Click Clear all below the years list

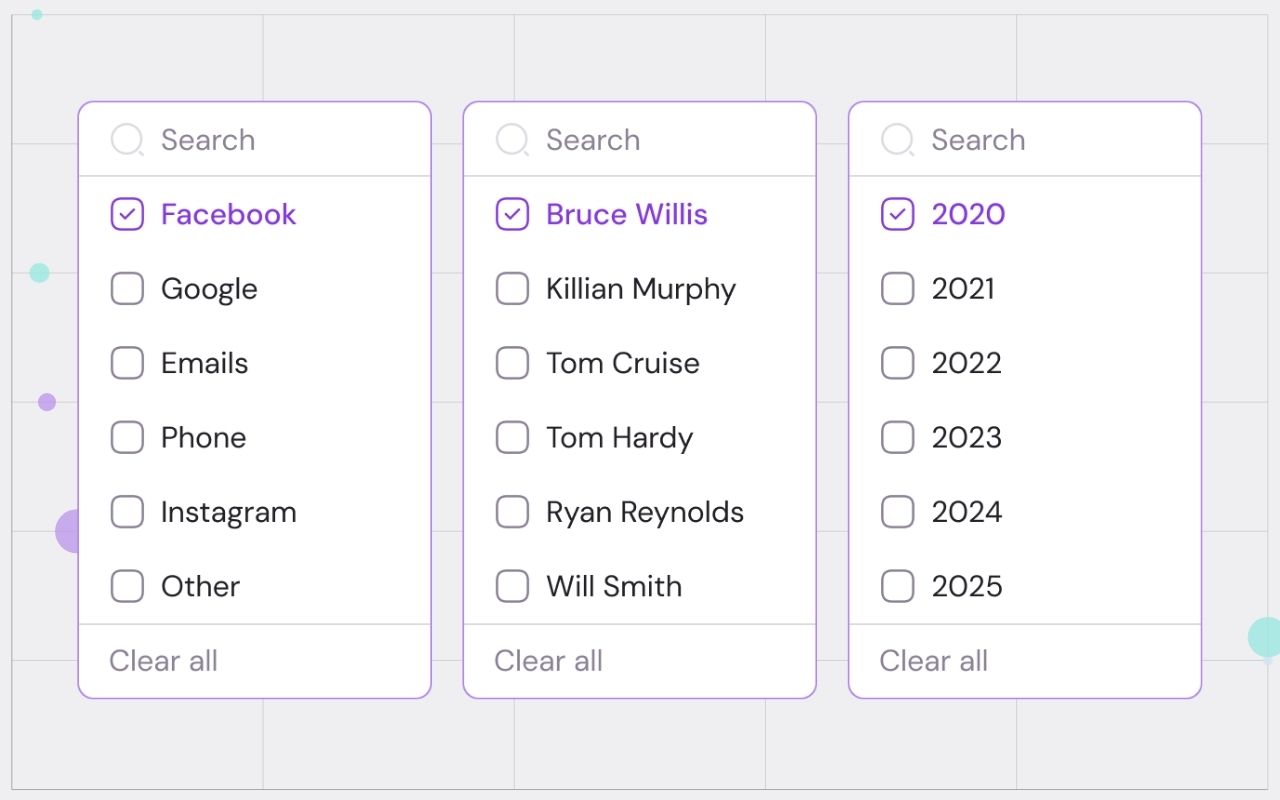pos(933,661)
